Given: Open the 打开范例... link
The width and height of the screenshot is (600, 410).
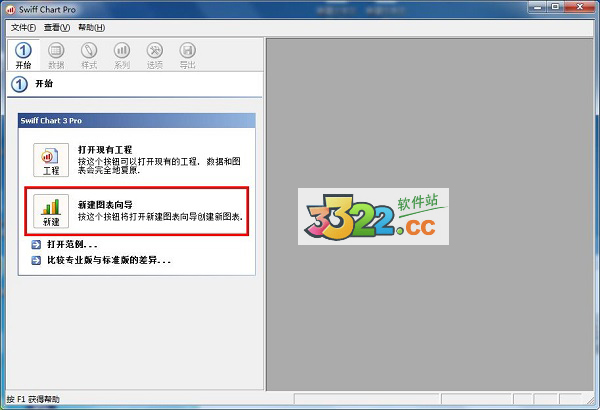Looking at the screenshot, I should [72, 244].
